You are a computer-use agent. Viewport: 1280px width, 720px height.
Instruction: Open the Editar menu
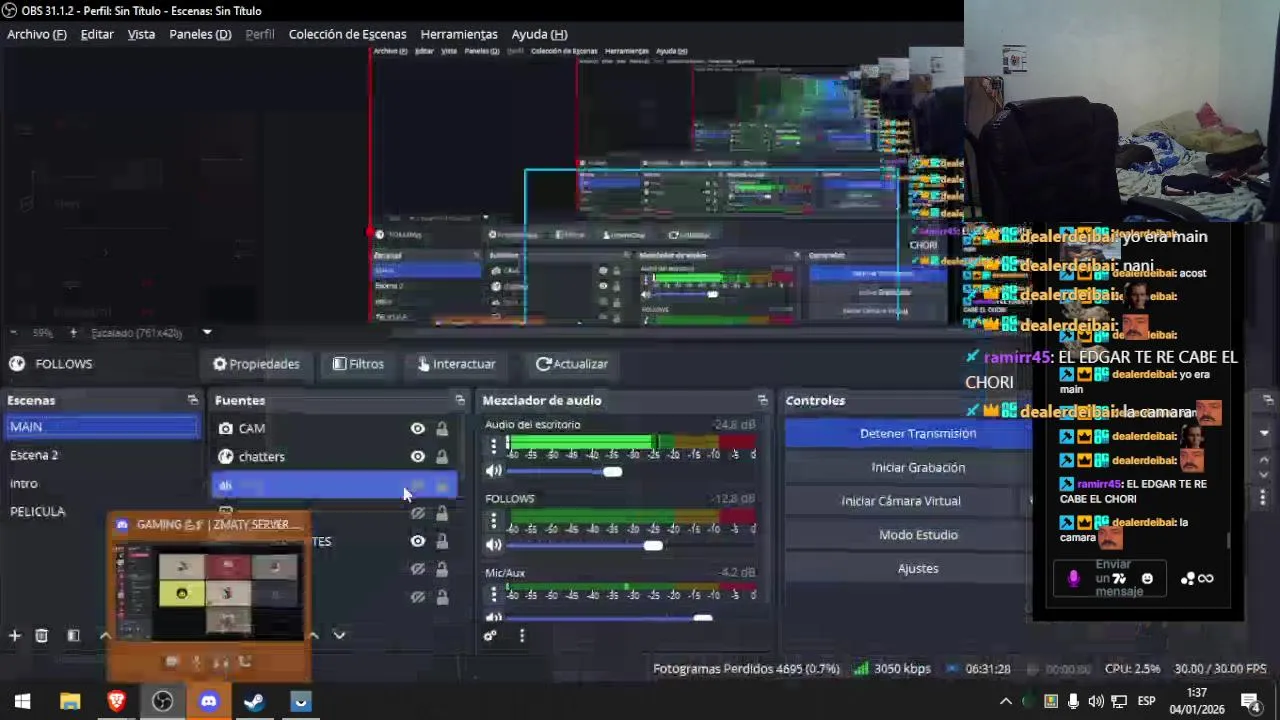(97, 34)
